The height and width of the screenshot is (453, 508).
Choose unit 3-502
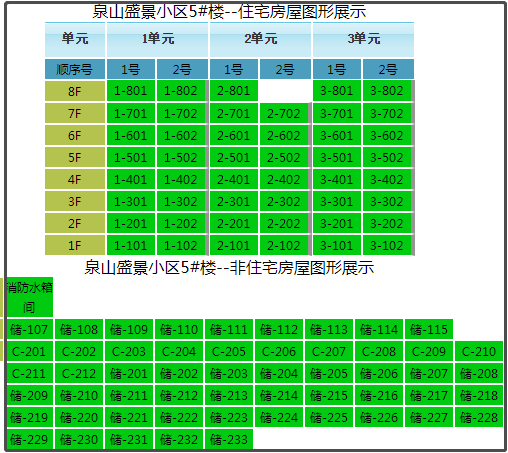pyautogui.click(x=387, y=158)
